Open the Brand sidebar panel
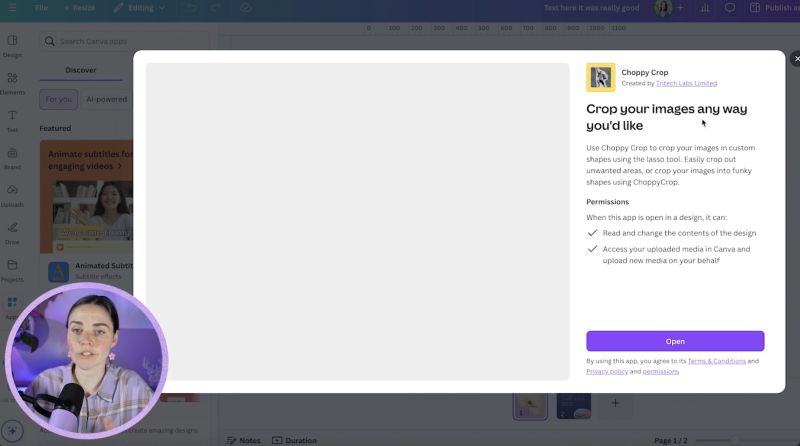The image size is (800, 446). (x=12, y=158)
